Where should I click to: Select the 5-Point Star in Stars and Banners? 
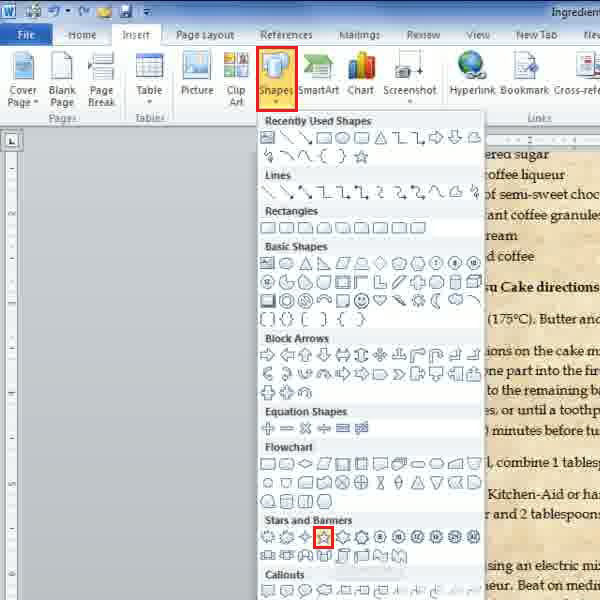tap(324, 537)
